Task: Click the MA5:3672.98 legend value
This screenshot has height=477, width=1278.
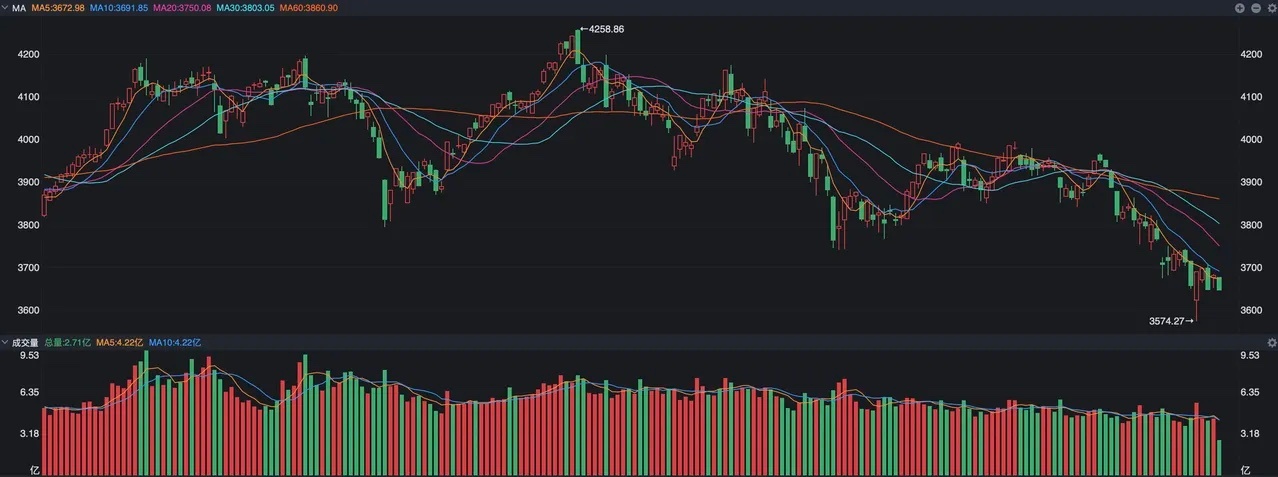Action: pos(60,8)
